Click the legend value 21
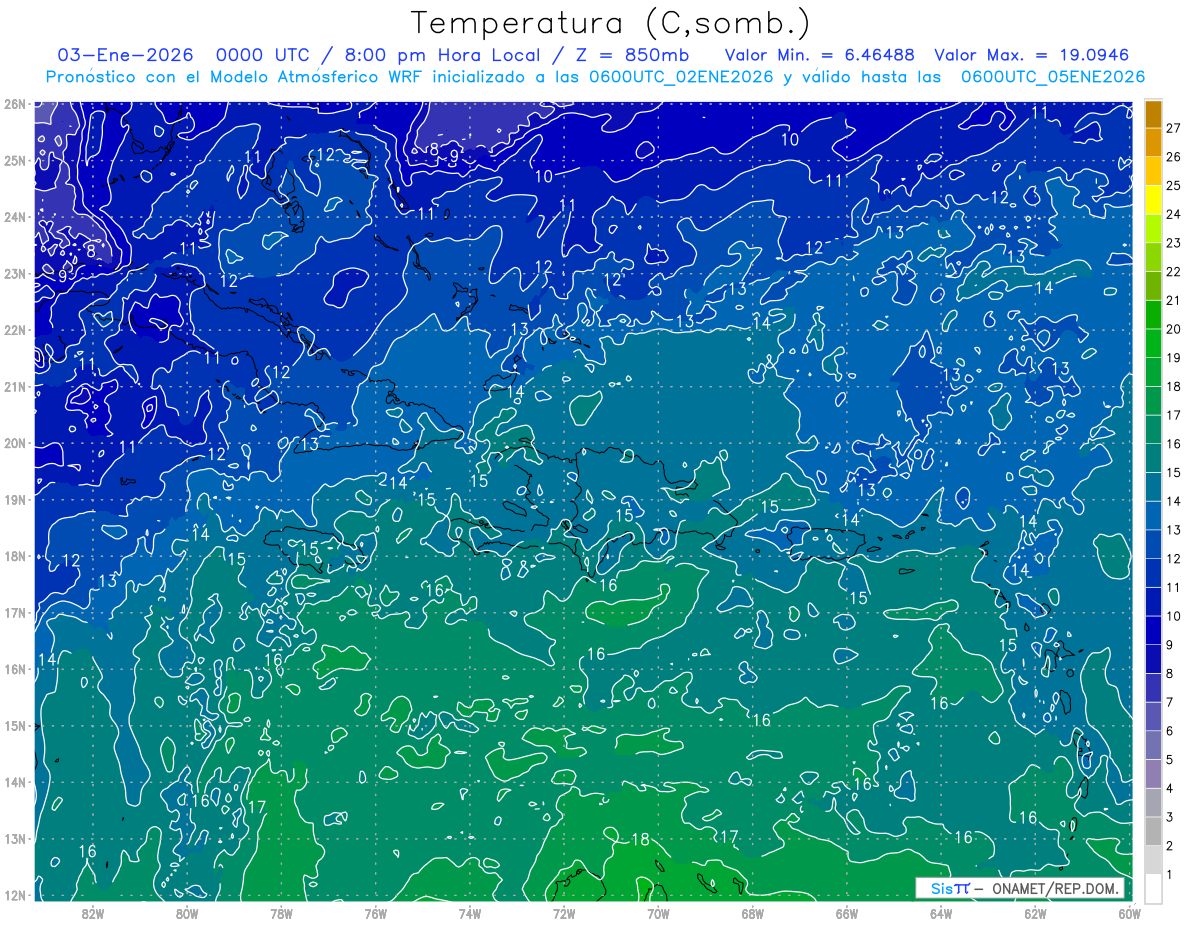The image size is (1200, 927). (1173, 300)
